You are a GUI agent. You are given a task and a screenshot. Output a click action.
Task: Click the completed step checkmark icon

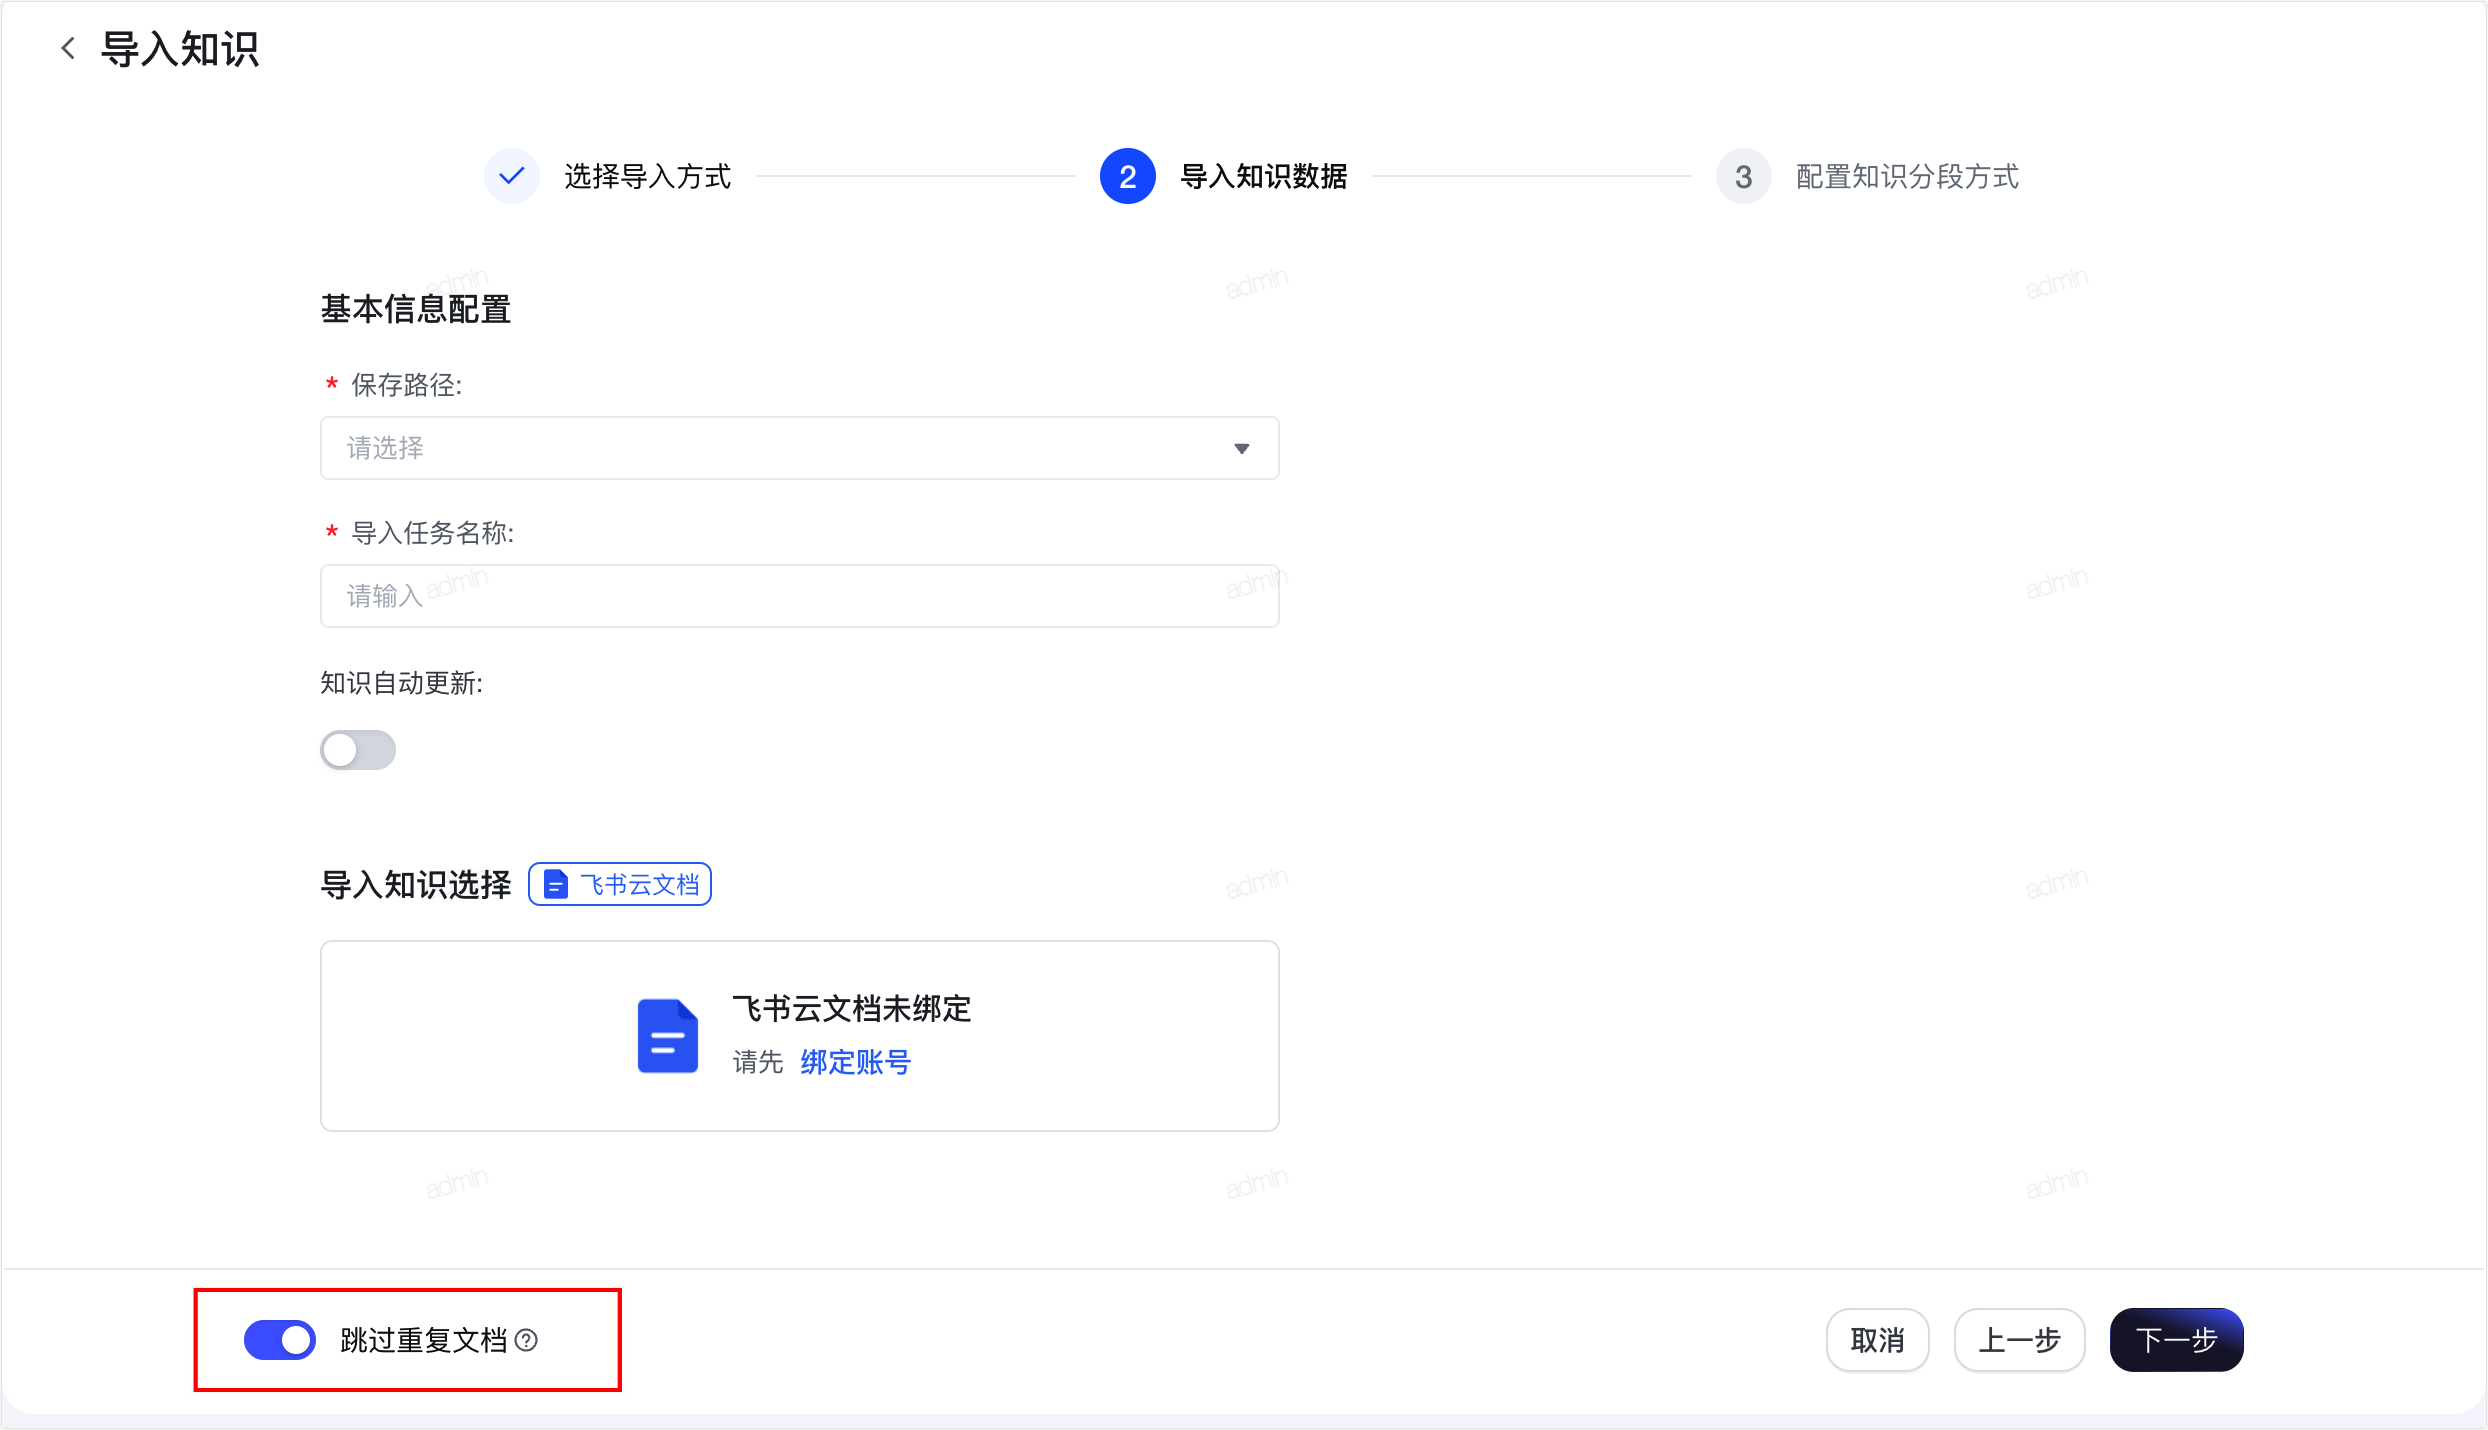(512, 176)
